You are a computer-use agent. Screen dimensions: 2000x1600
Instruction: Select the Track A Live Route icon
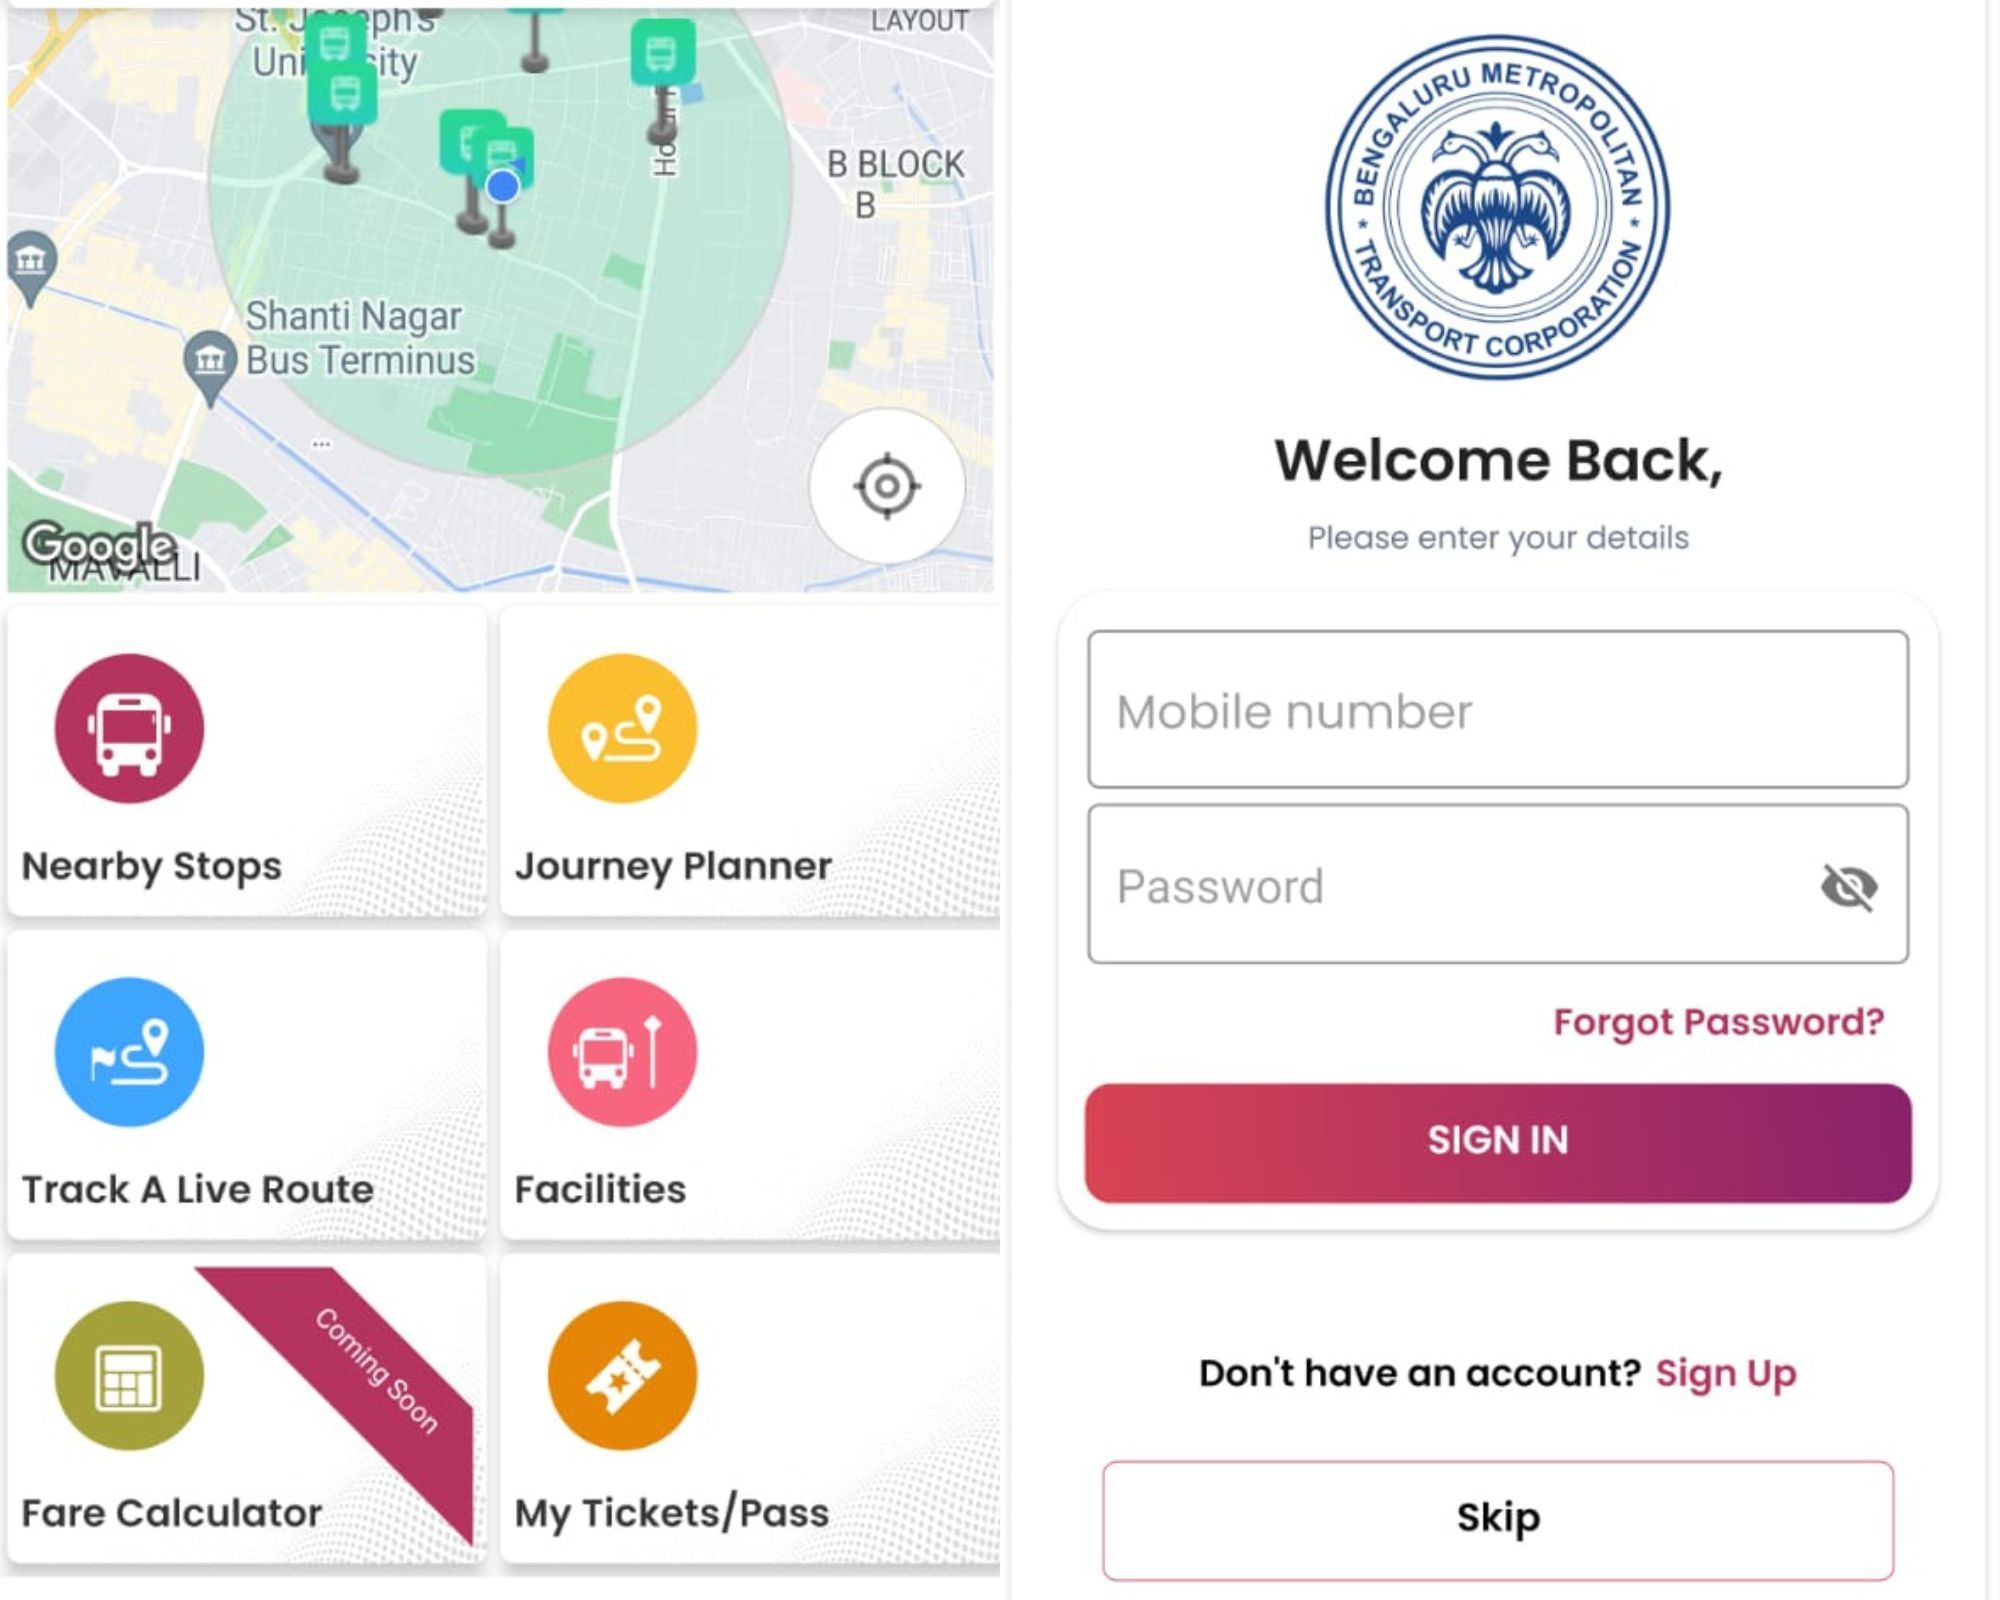pos(129,1052)
